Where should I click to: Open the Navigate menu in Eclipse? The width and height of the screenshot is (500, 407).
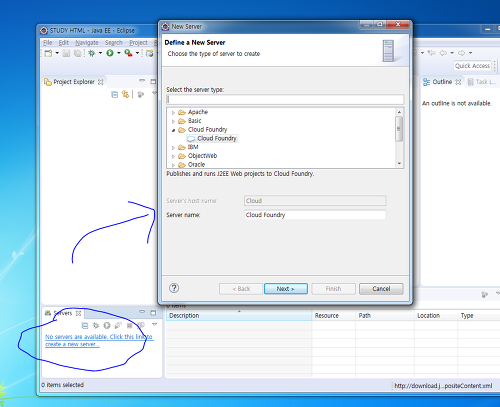click(87, 43)
